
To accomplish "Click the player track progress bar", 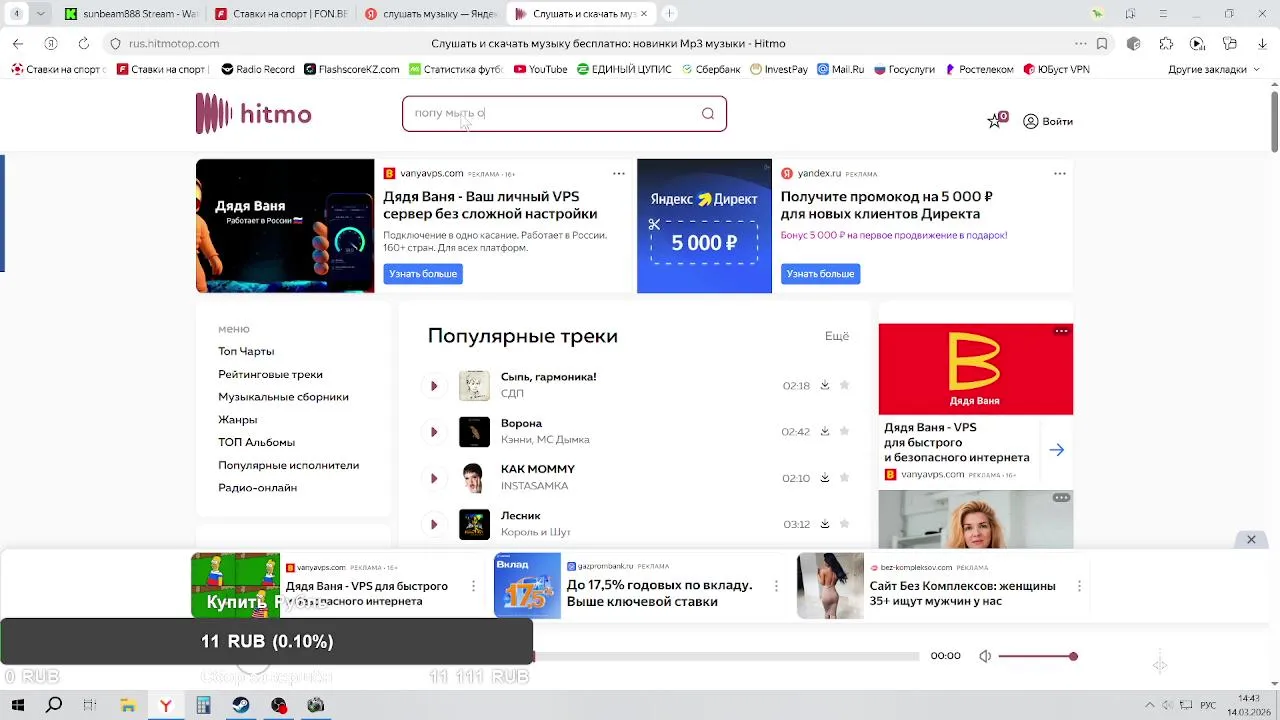I will point(726,656).
